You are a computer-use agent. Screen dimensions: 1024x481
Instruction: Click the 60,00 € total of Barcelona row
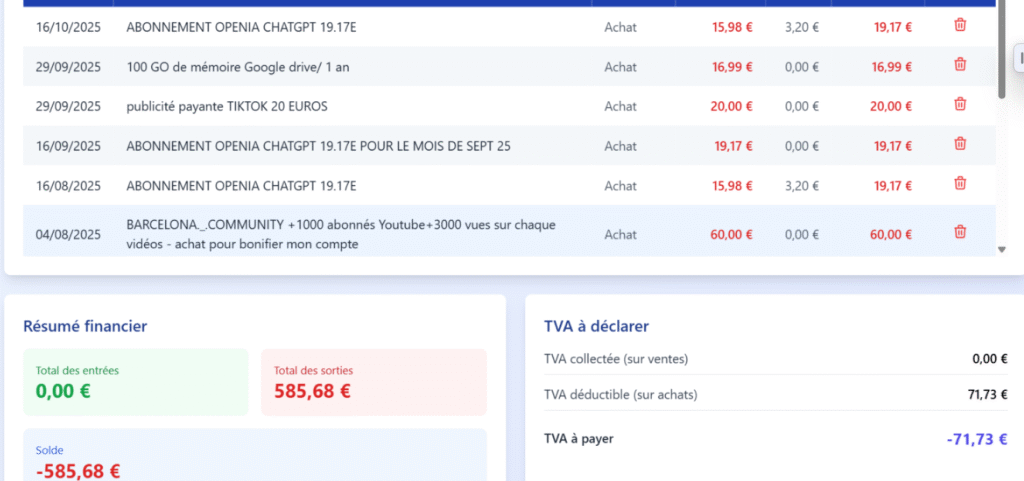coord(891,234)
